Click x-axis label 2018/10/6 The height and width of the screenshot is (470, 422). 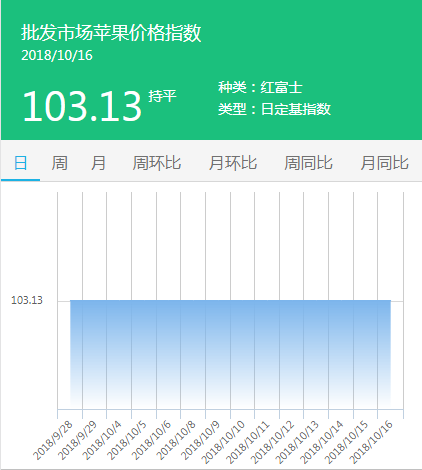tap(151, 440)
